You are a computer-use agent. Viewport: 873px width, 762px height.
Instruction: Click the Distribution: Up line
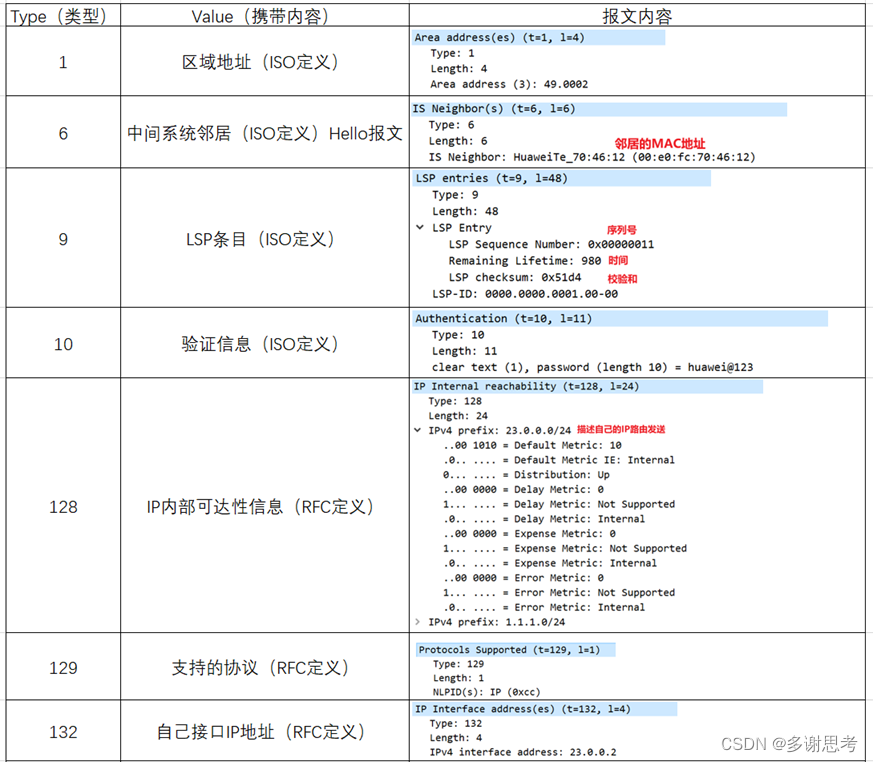(x=526, y=475)
